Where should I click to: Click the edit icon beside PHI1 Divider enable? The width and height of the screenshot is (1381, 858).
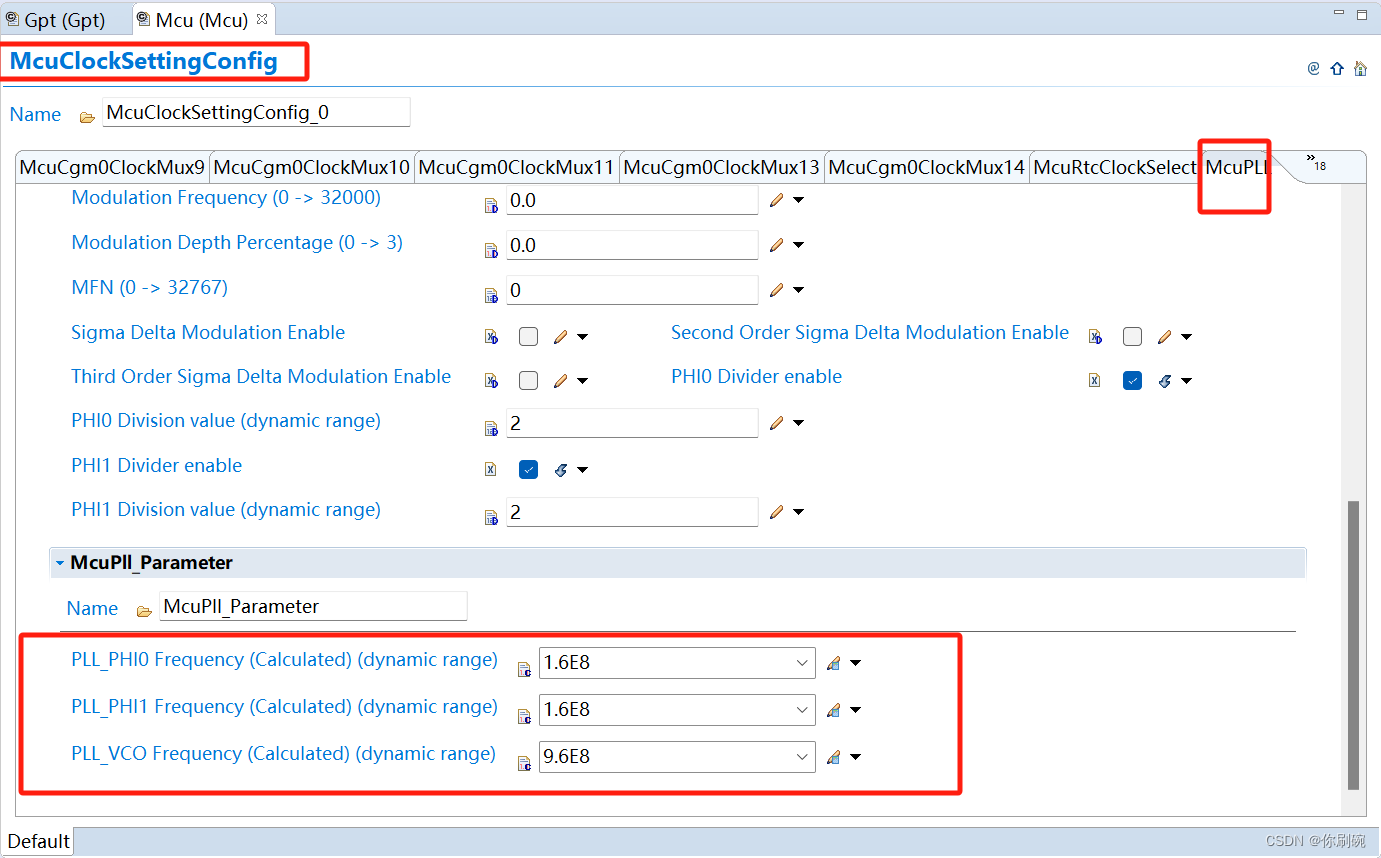pyautogui.click(x=561, y=470)
